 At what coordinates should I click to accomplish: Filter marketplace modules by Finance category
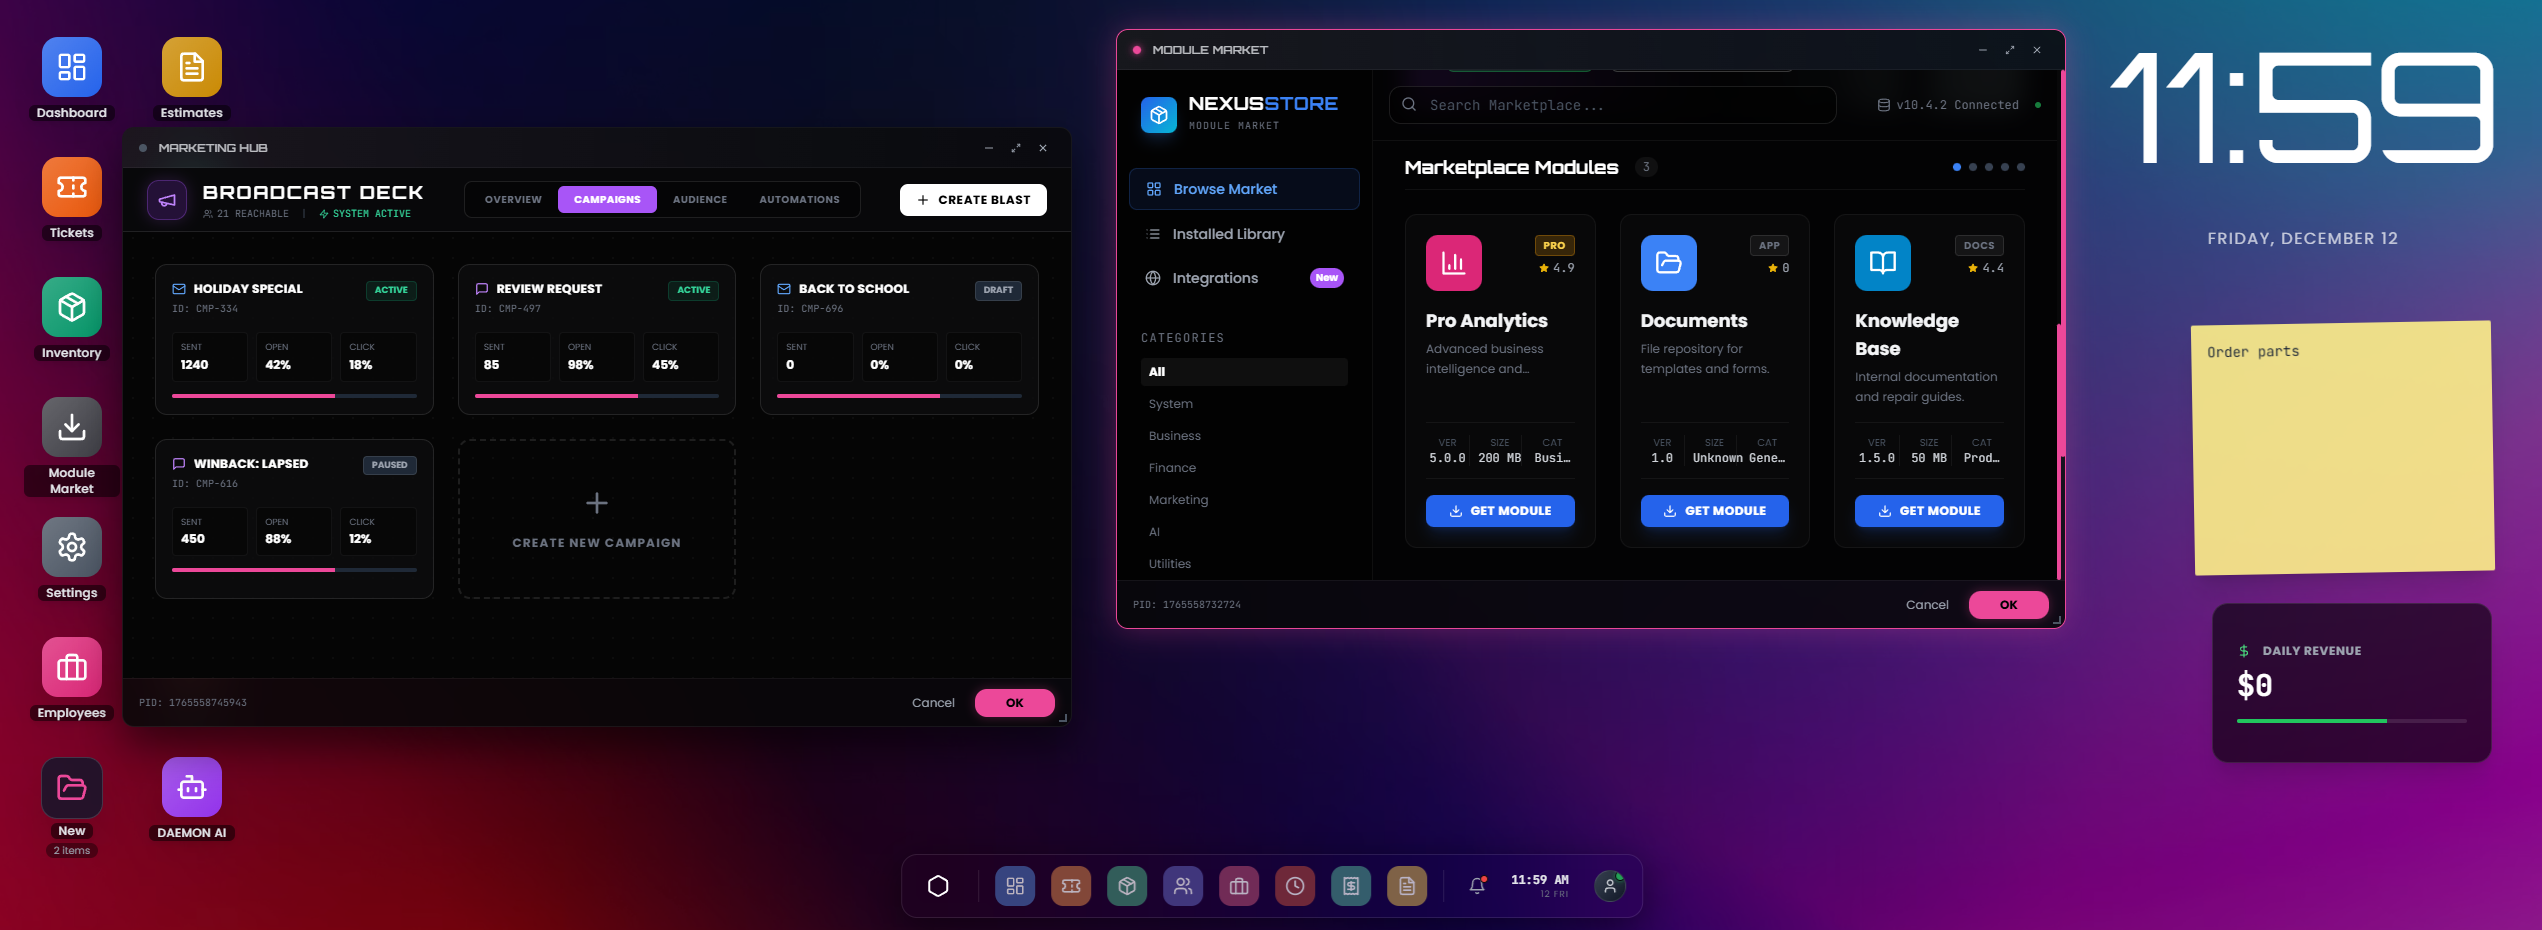point(1172,467)
